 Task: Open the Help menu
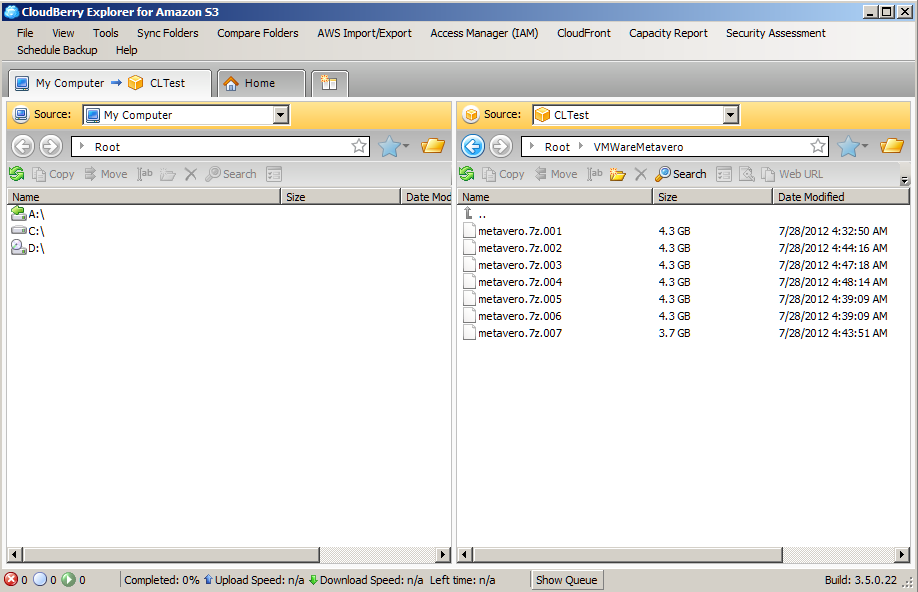click(x=126, y=50)
